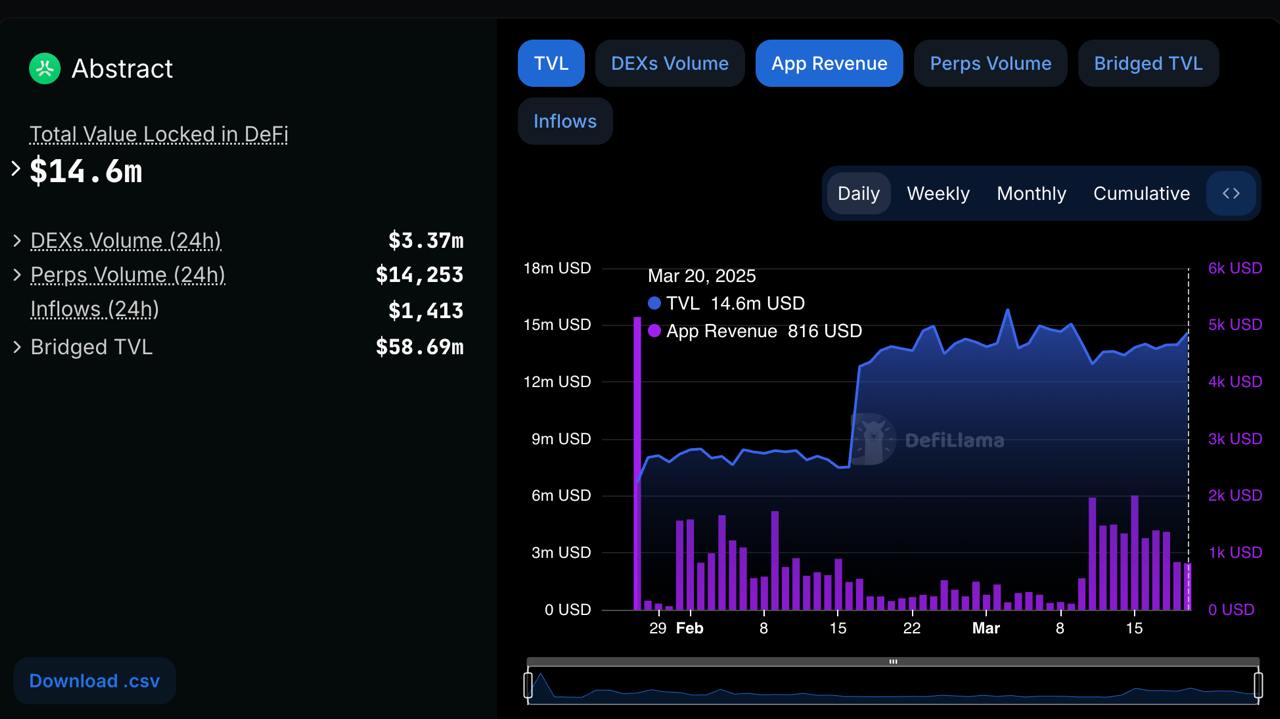Expand the Bridged TVL row

coord(17,347)
